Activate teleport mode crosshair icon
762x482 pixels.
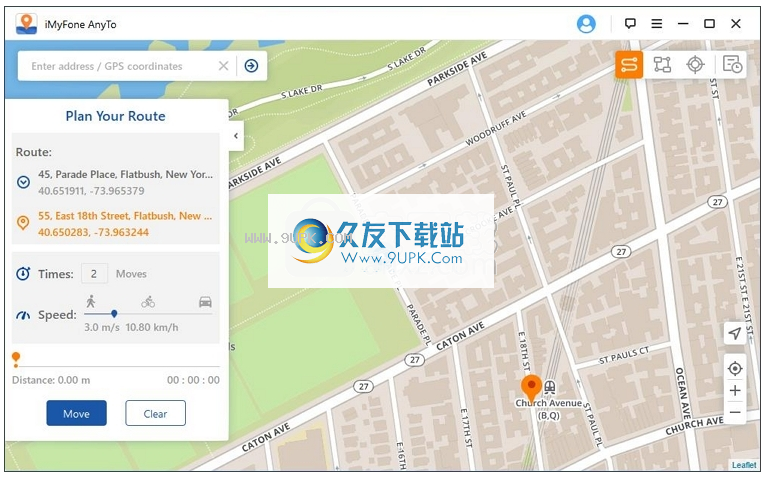(x=695, y=65)
